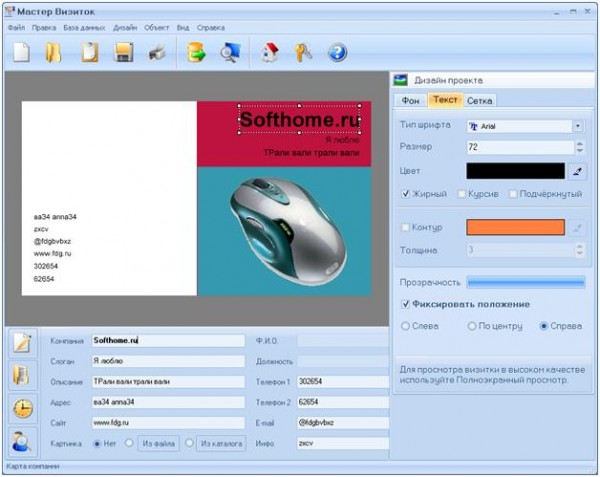The image size is (600, 477).
Task: Switch to the Сетка tab
Action: point(480,101)
